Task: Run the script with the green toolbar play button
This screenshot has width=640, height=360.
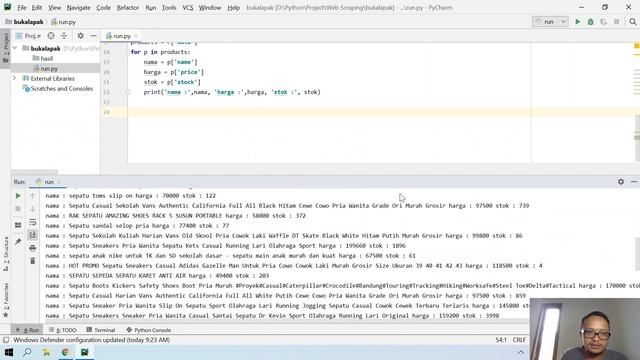Action: pyautogui.click(x=578, y=22)
